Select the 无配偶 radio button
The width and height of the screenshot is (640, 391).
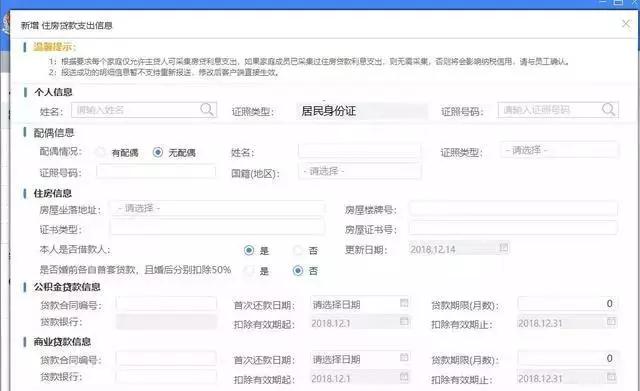pos(158,152)
